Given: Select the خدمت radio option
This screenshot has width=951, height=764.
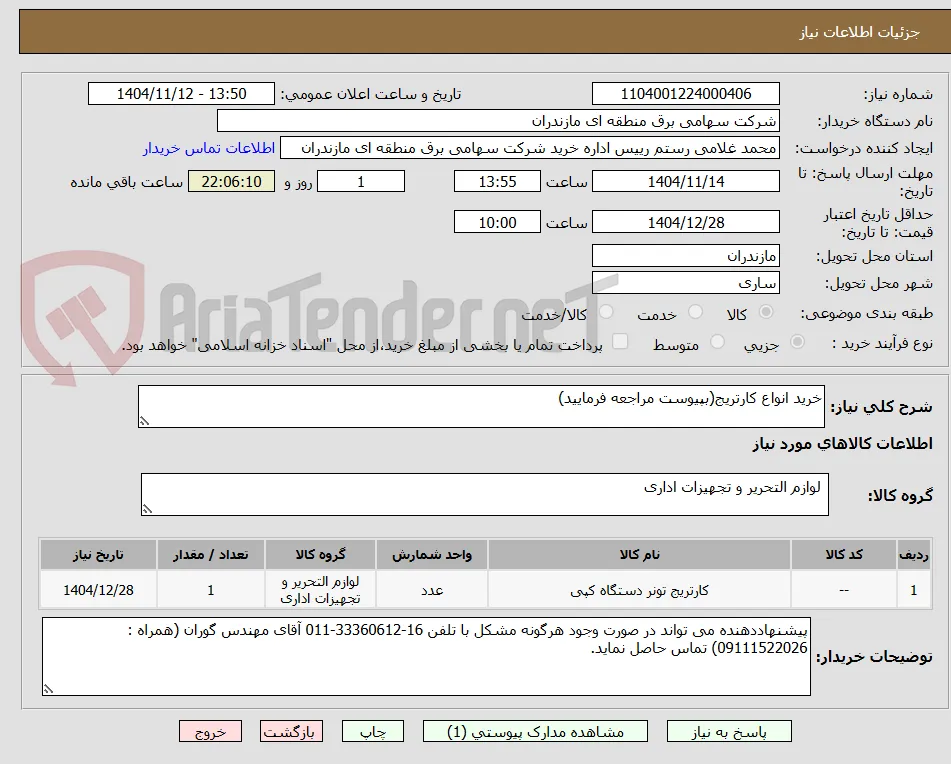Looking at the screenshot, I should tap(696, 312).
